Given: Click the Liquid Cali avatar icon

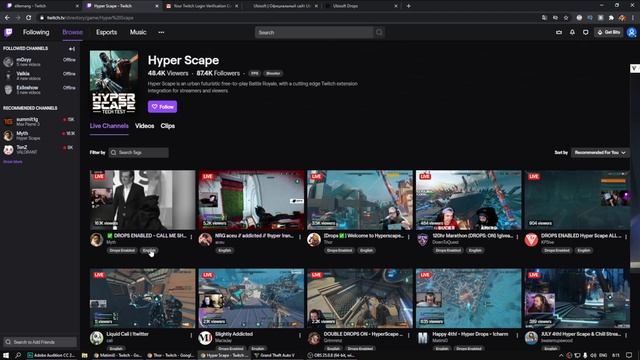Looking at the screenshot, I should tap(97, 338).
